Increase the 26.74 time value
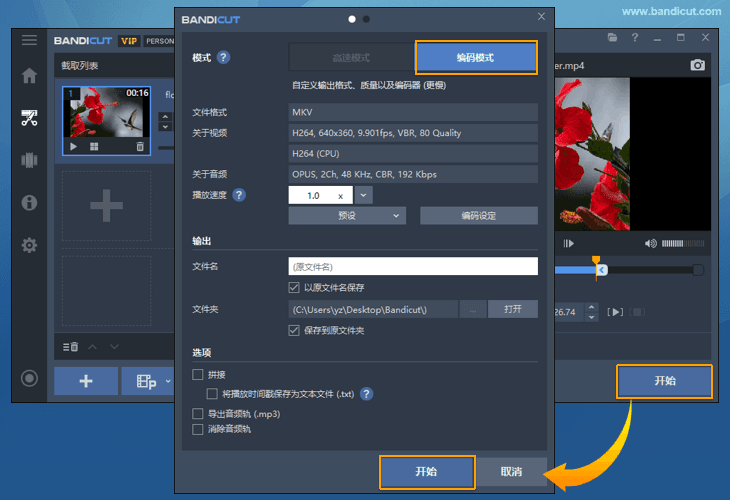 (x=591, y=307)
